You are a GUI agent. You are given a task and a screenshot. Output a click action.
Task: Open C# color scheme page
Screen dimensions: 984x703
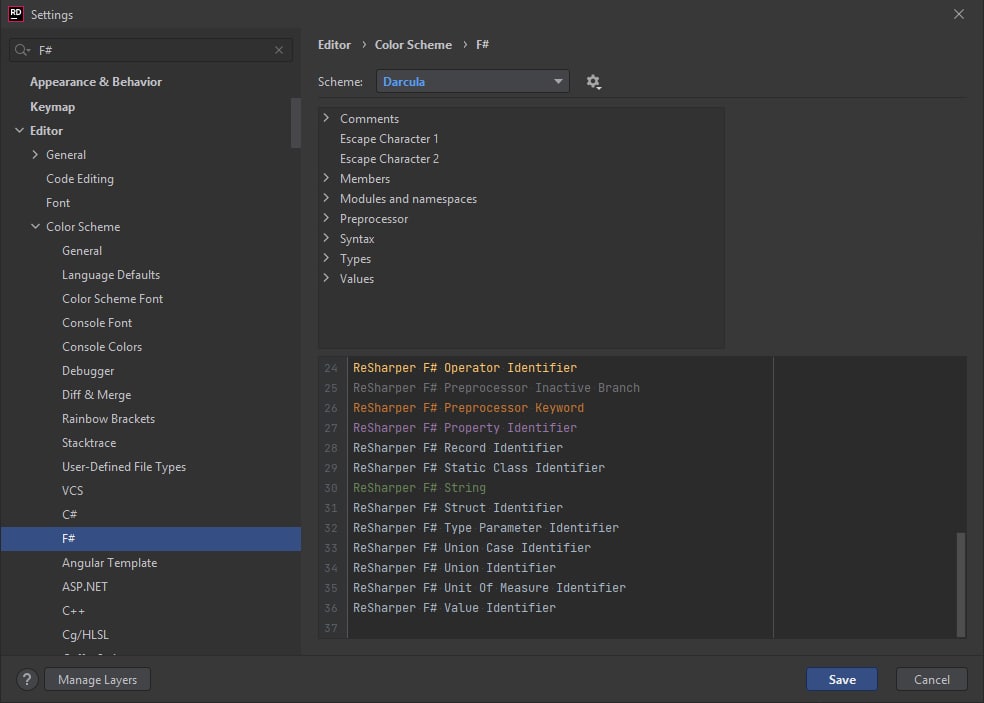tap(69, 515)
